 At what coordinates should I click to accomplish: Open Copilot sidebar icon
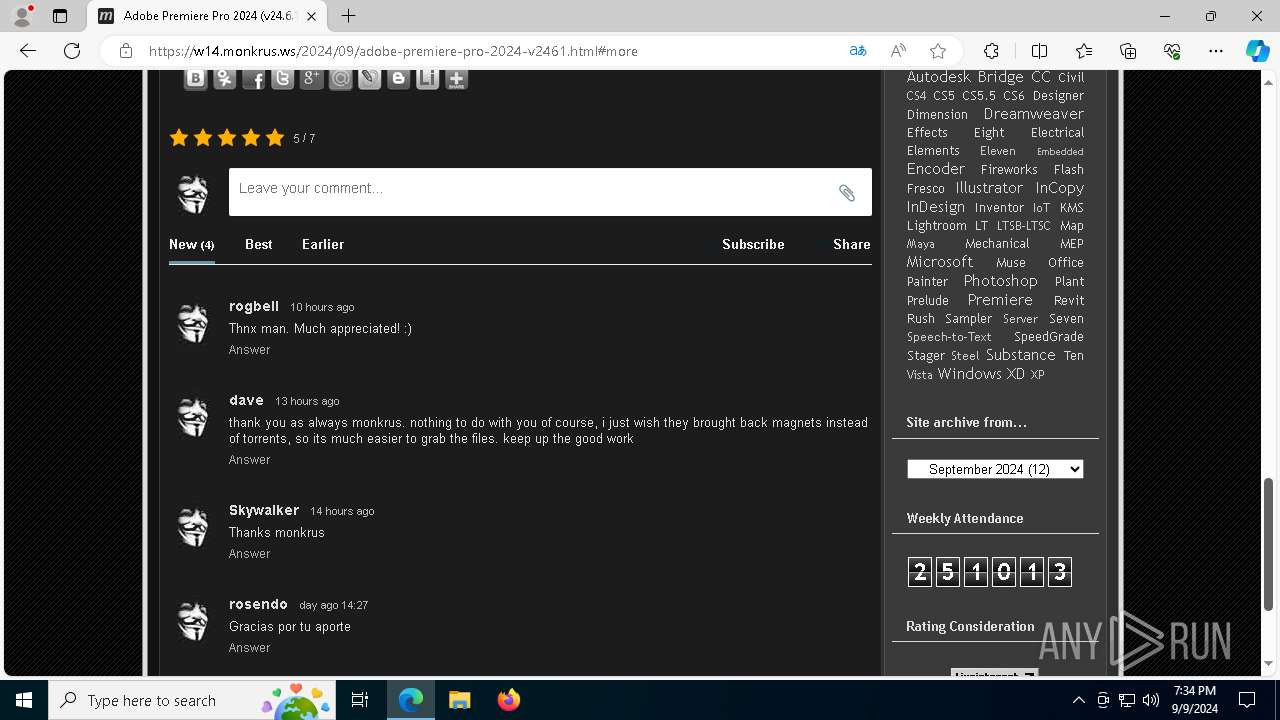[1257, 51]
